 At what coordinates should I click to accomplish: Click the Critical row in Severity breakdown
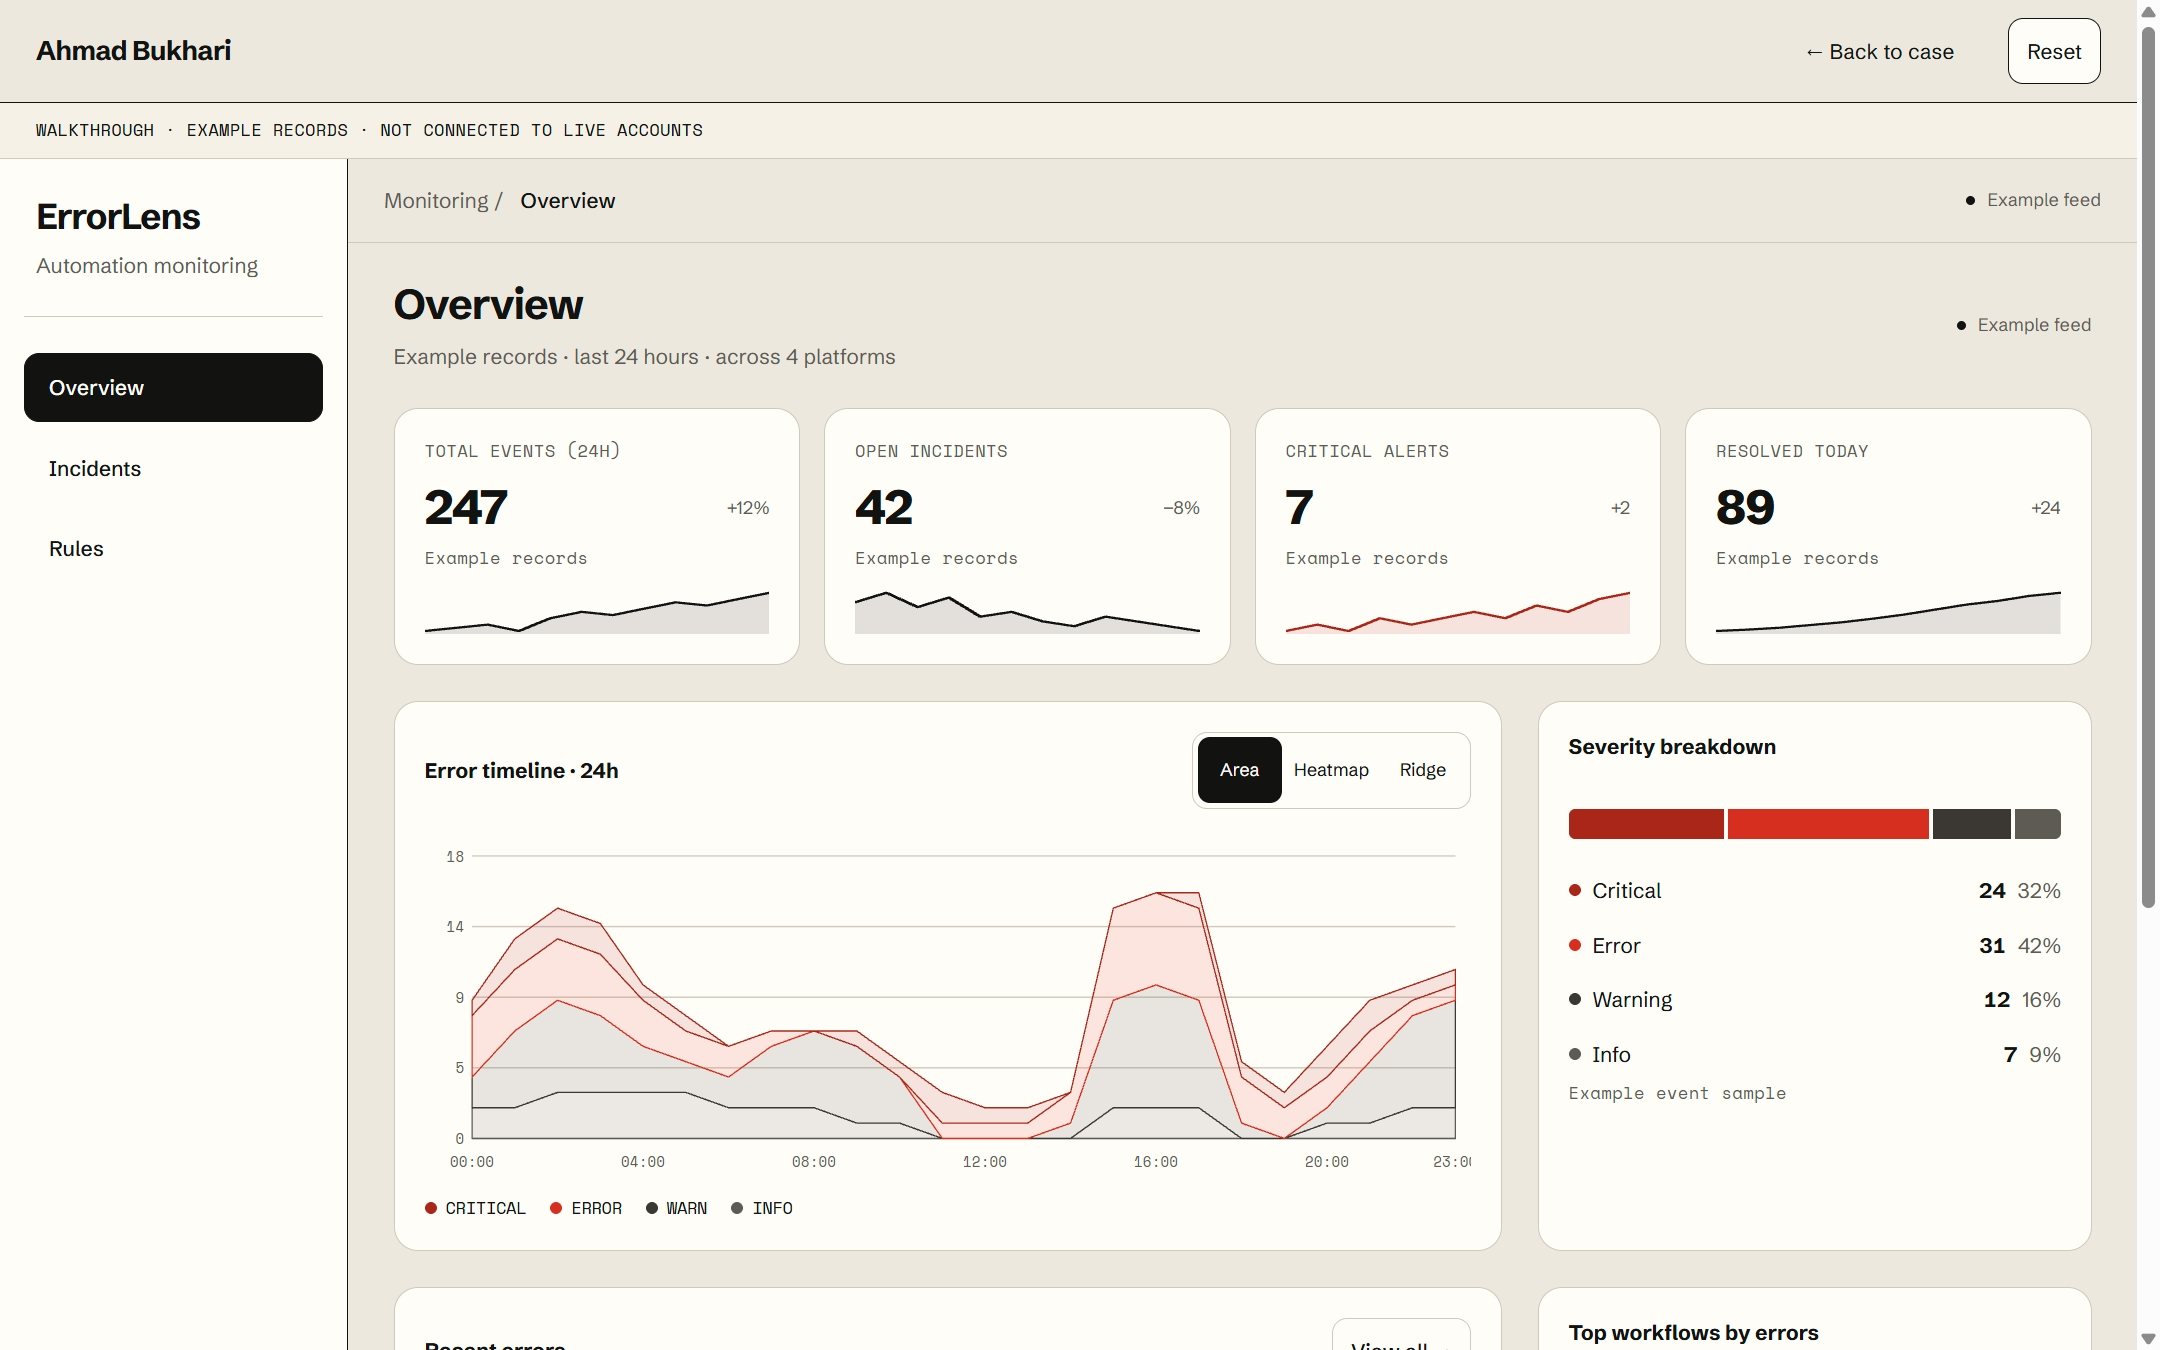coord(1814,891)
